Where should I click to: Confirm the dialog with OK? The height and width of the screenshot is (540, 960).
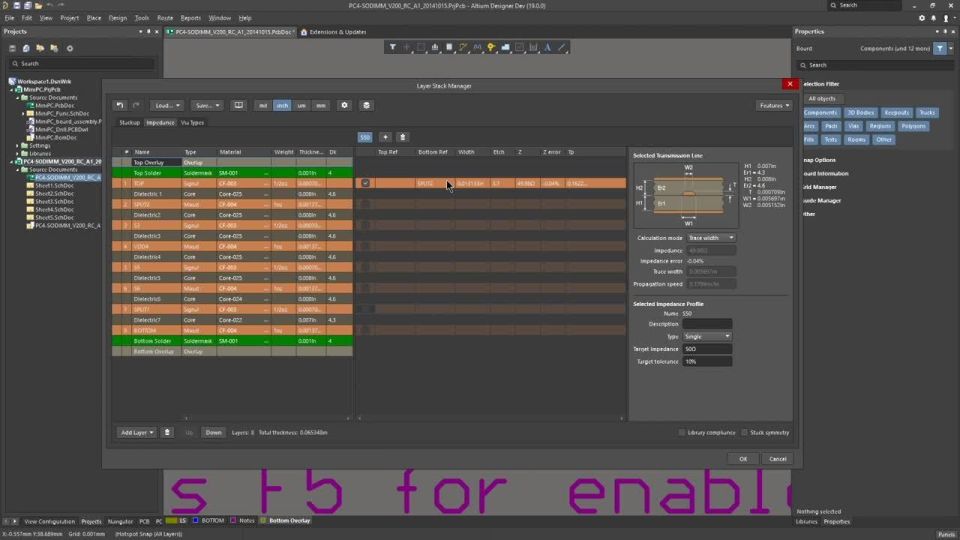[x=743, y=459]
